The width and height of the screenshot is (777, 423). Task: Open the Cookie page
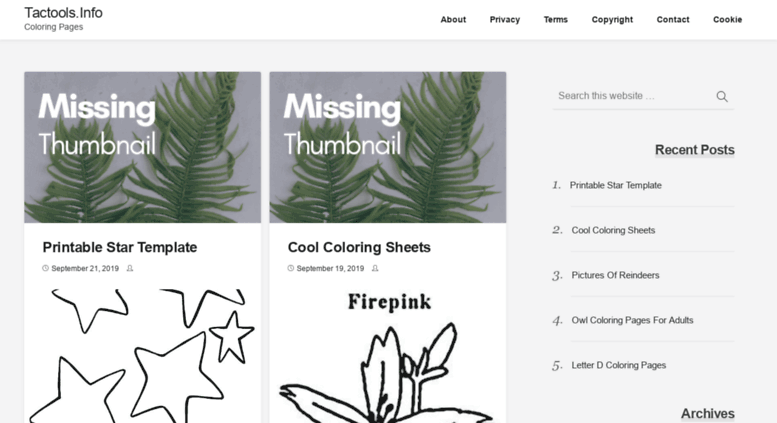click(x=727, y=20)
